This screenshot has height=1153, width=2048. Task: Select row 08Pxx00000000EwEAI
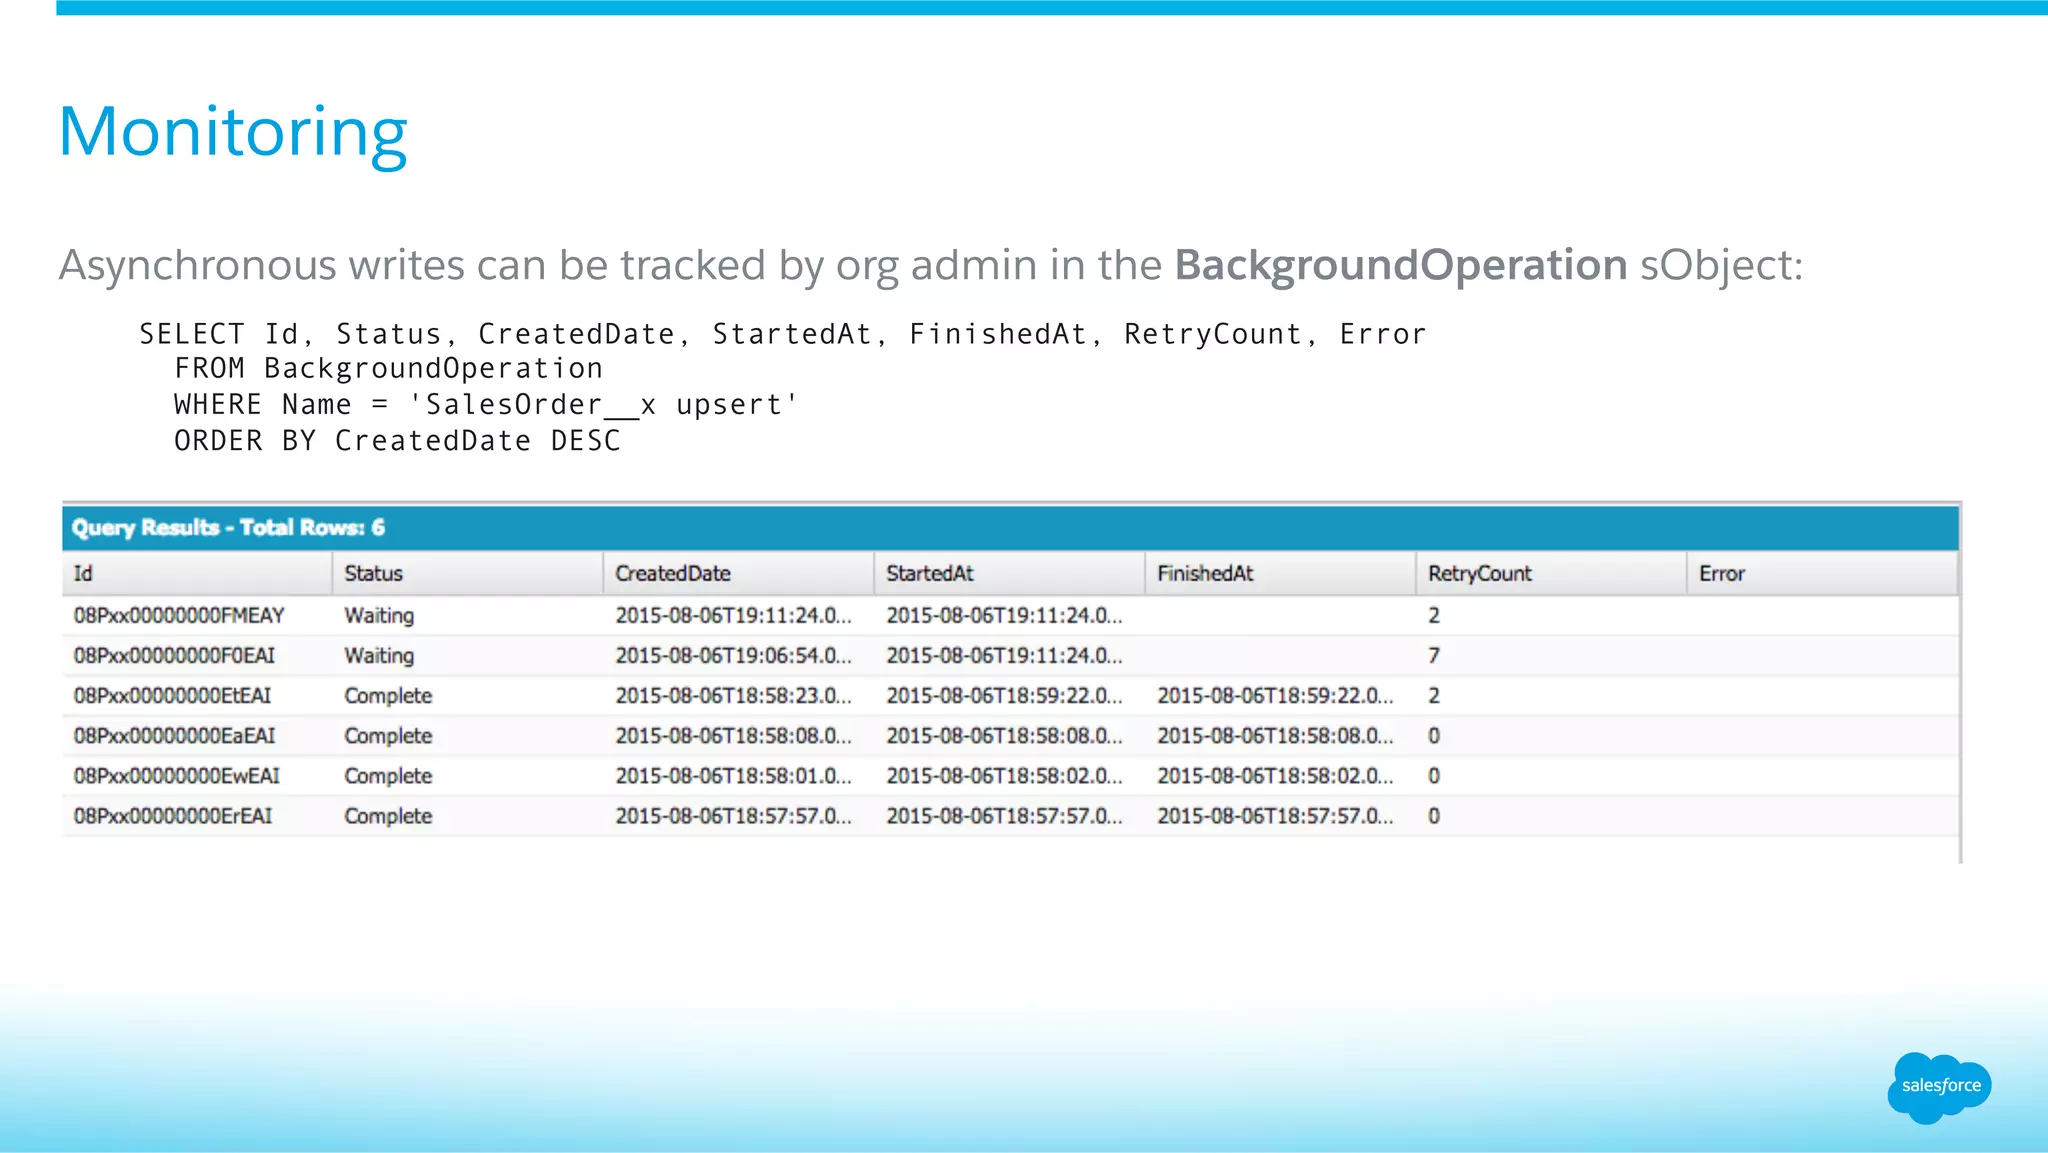coord(176,776)
